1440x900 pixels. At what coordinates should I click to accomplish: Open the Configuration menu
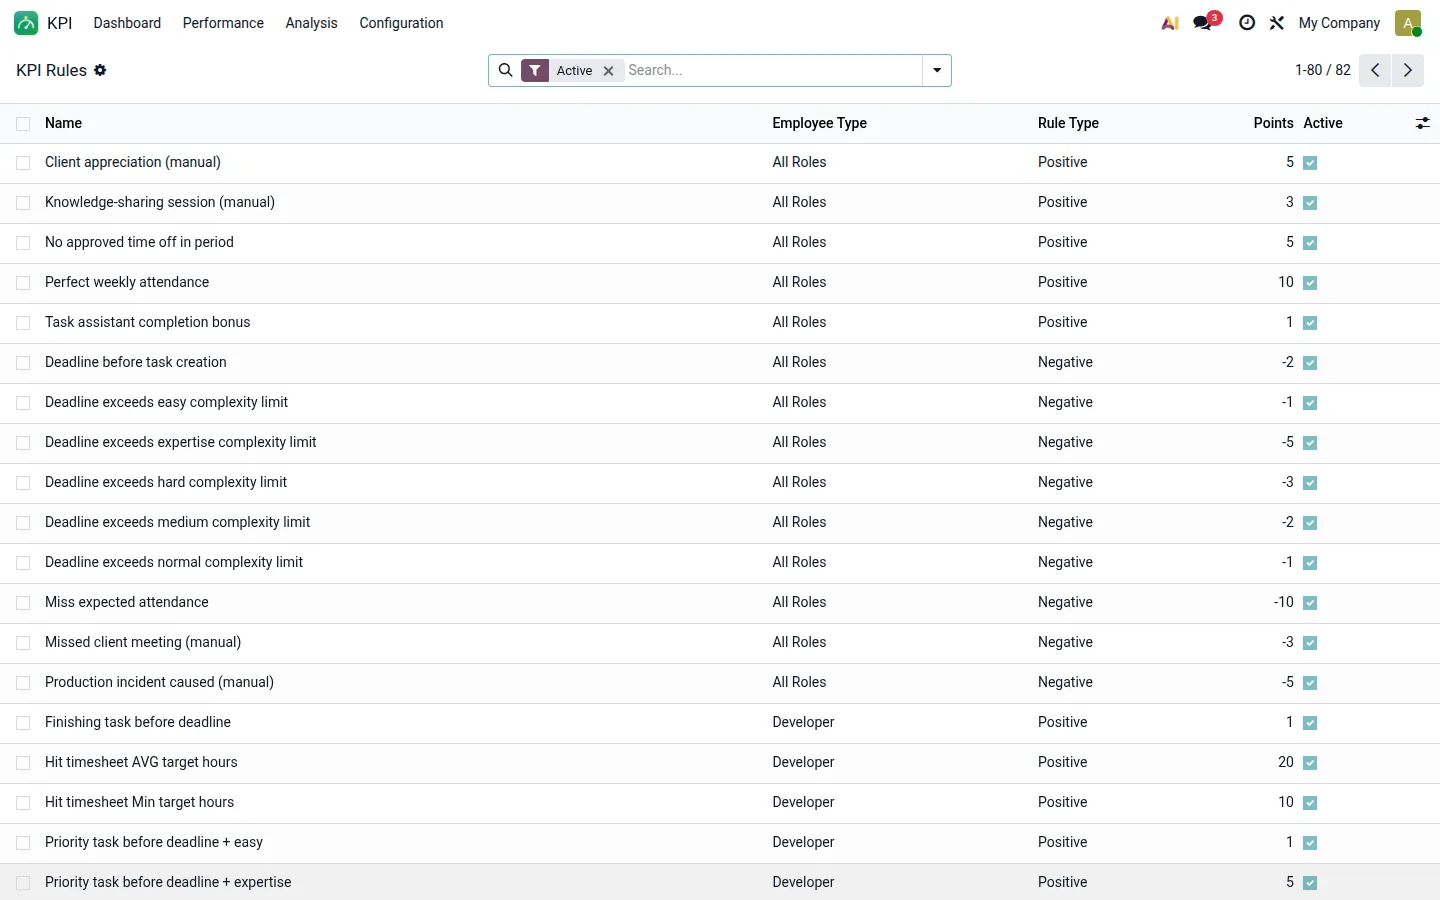tap(401, 23)
